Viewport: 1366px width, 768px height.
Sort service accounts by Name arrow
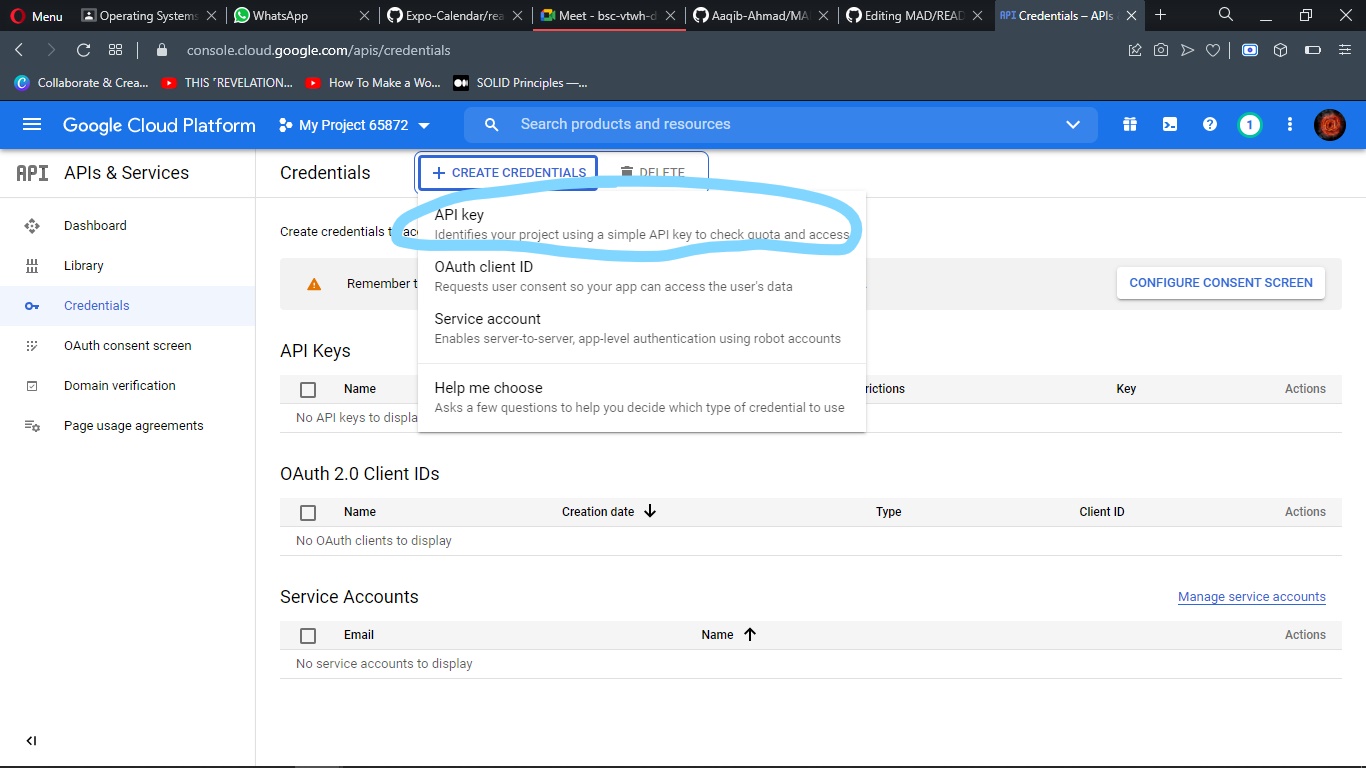tap(750, 634)
